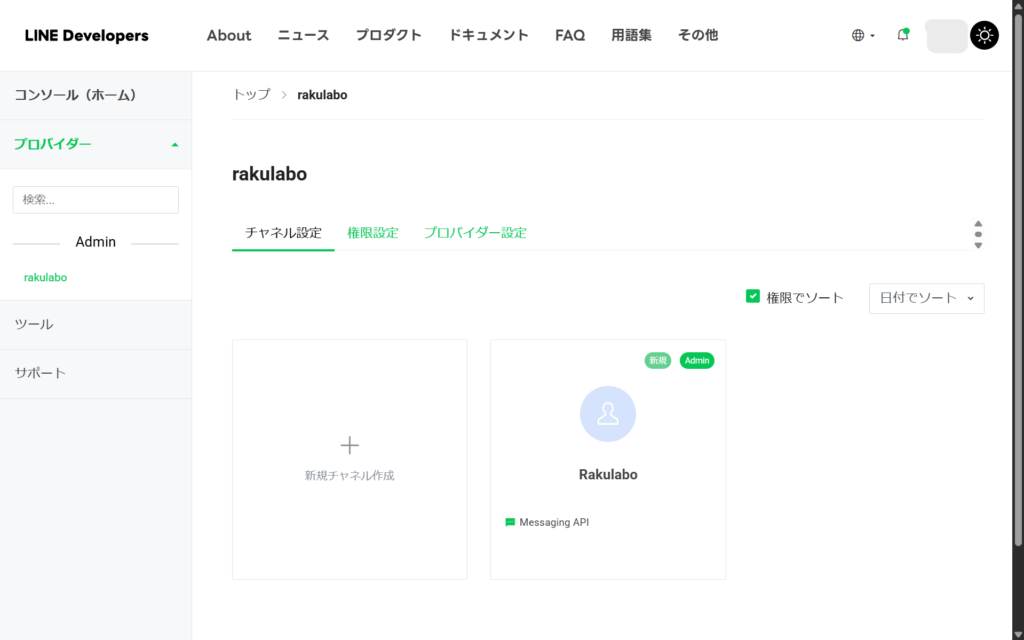Screen dimensions: 1024x640
Task: Click the plus icon to create channel
Action: [350, 445]
